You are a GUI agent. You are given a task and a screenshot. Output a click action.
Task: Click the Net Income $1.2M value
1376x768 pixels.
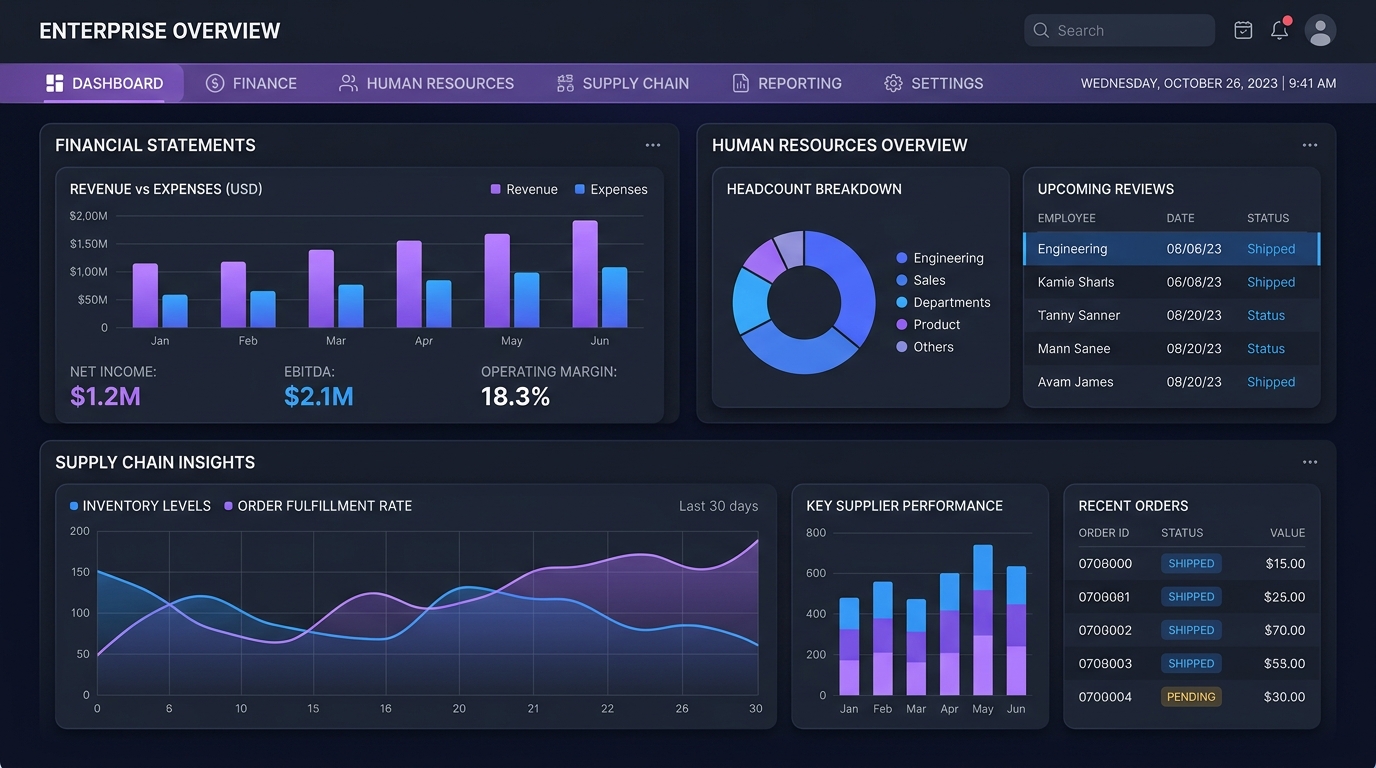[x=105, y=397]
